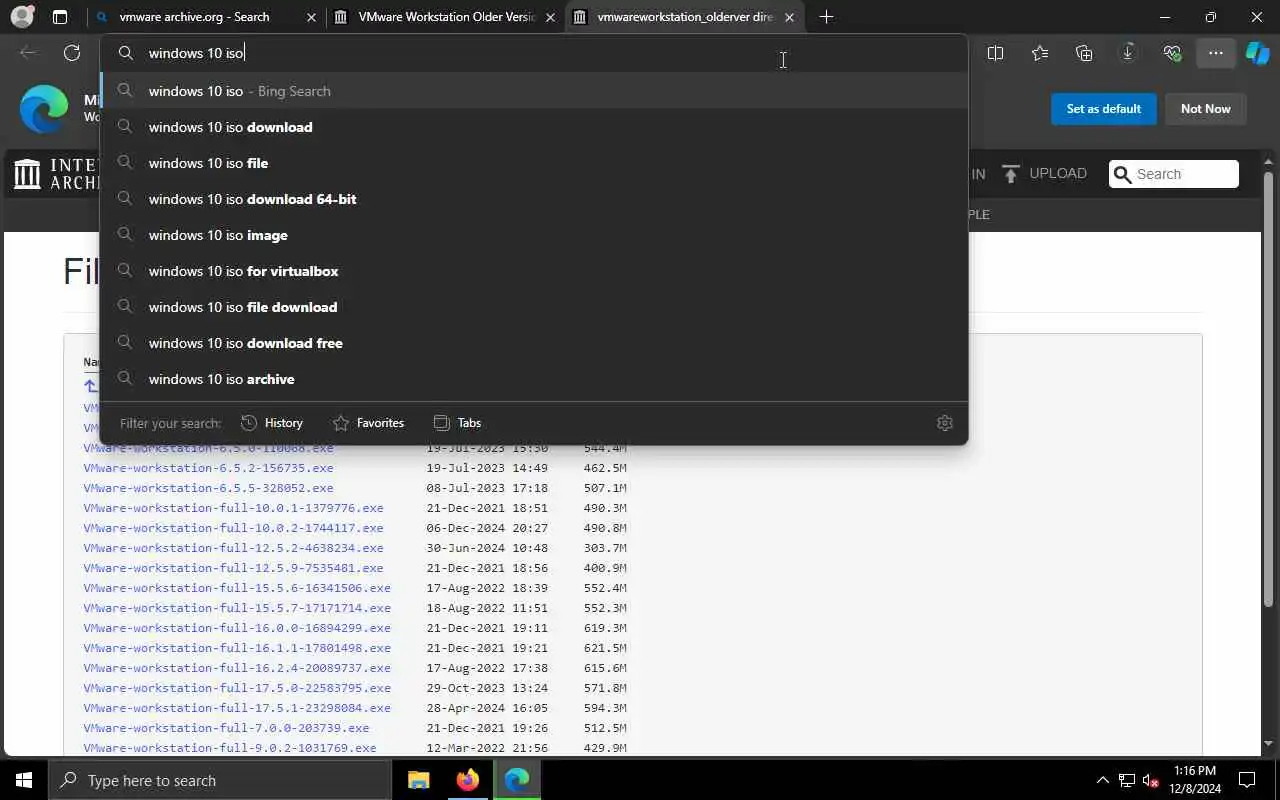Download VMware-workstation-full-17.5.0-22583795.exe
Viewport: 1280px width, 800px height.
[x=237, y=688]
